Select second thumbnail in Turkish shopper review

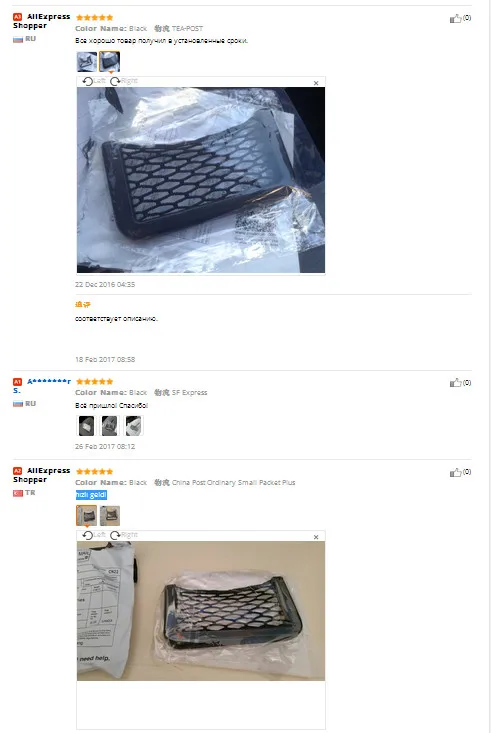[x=110, y=516]
